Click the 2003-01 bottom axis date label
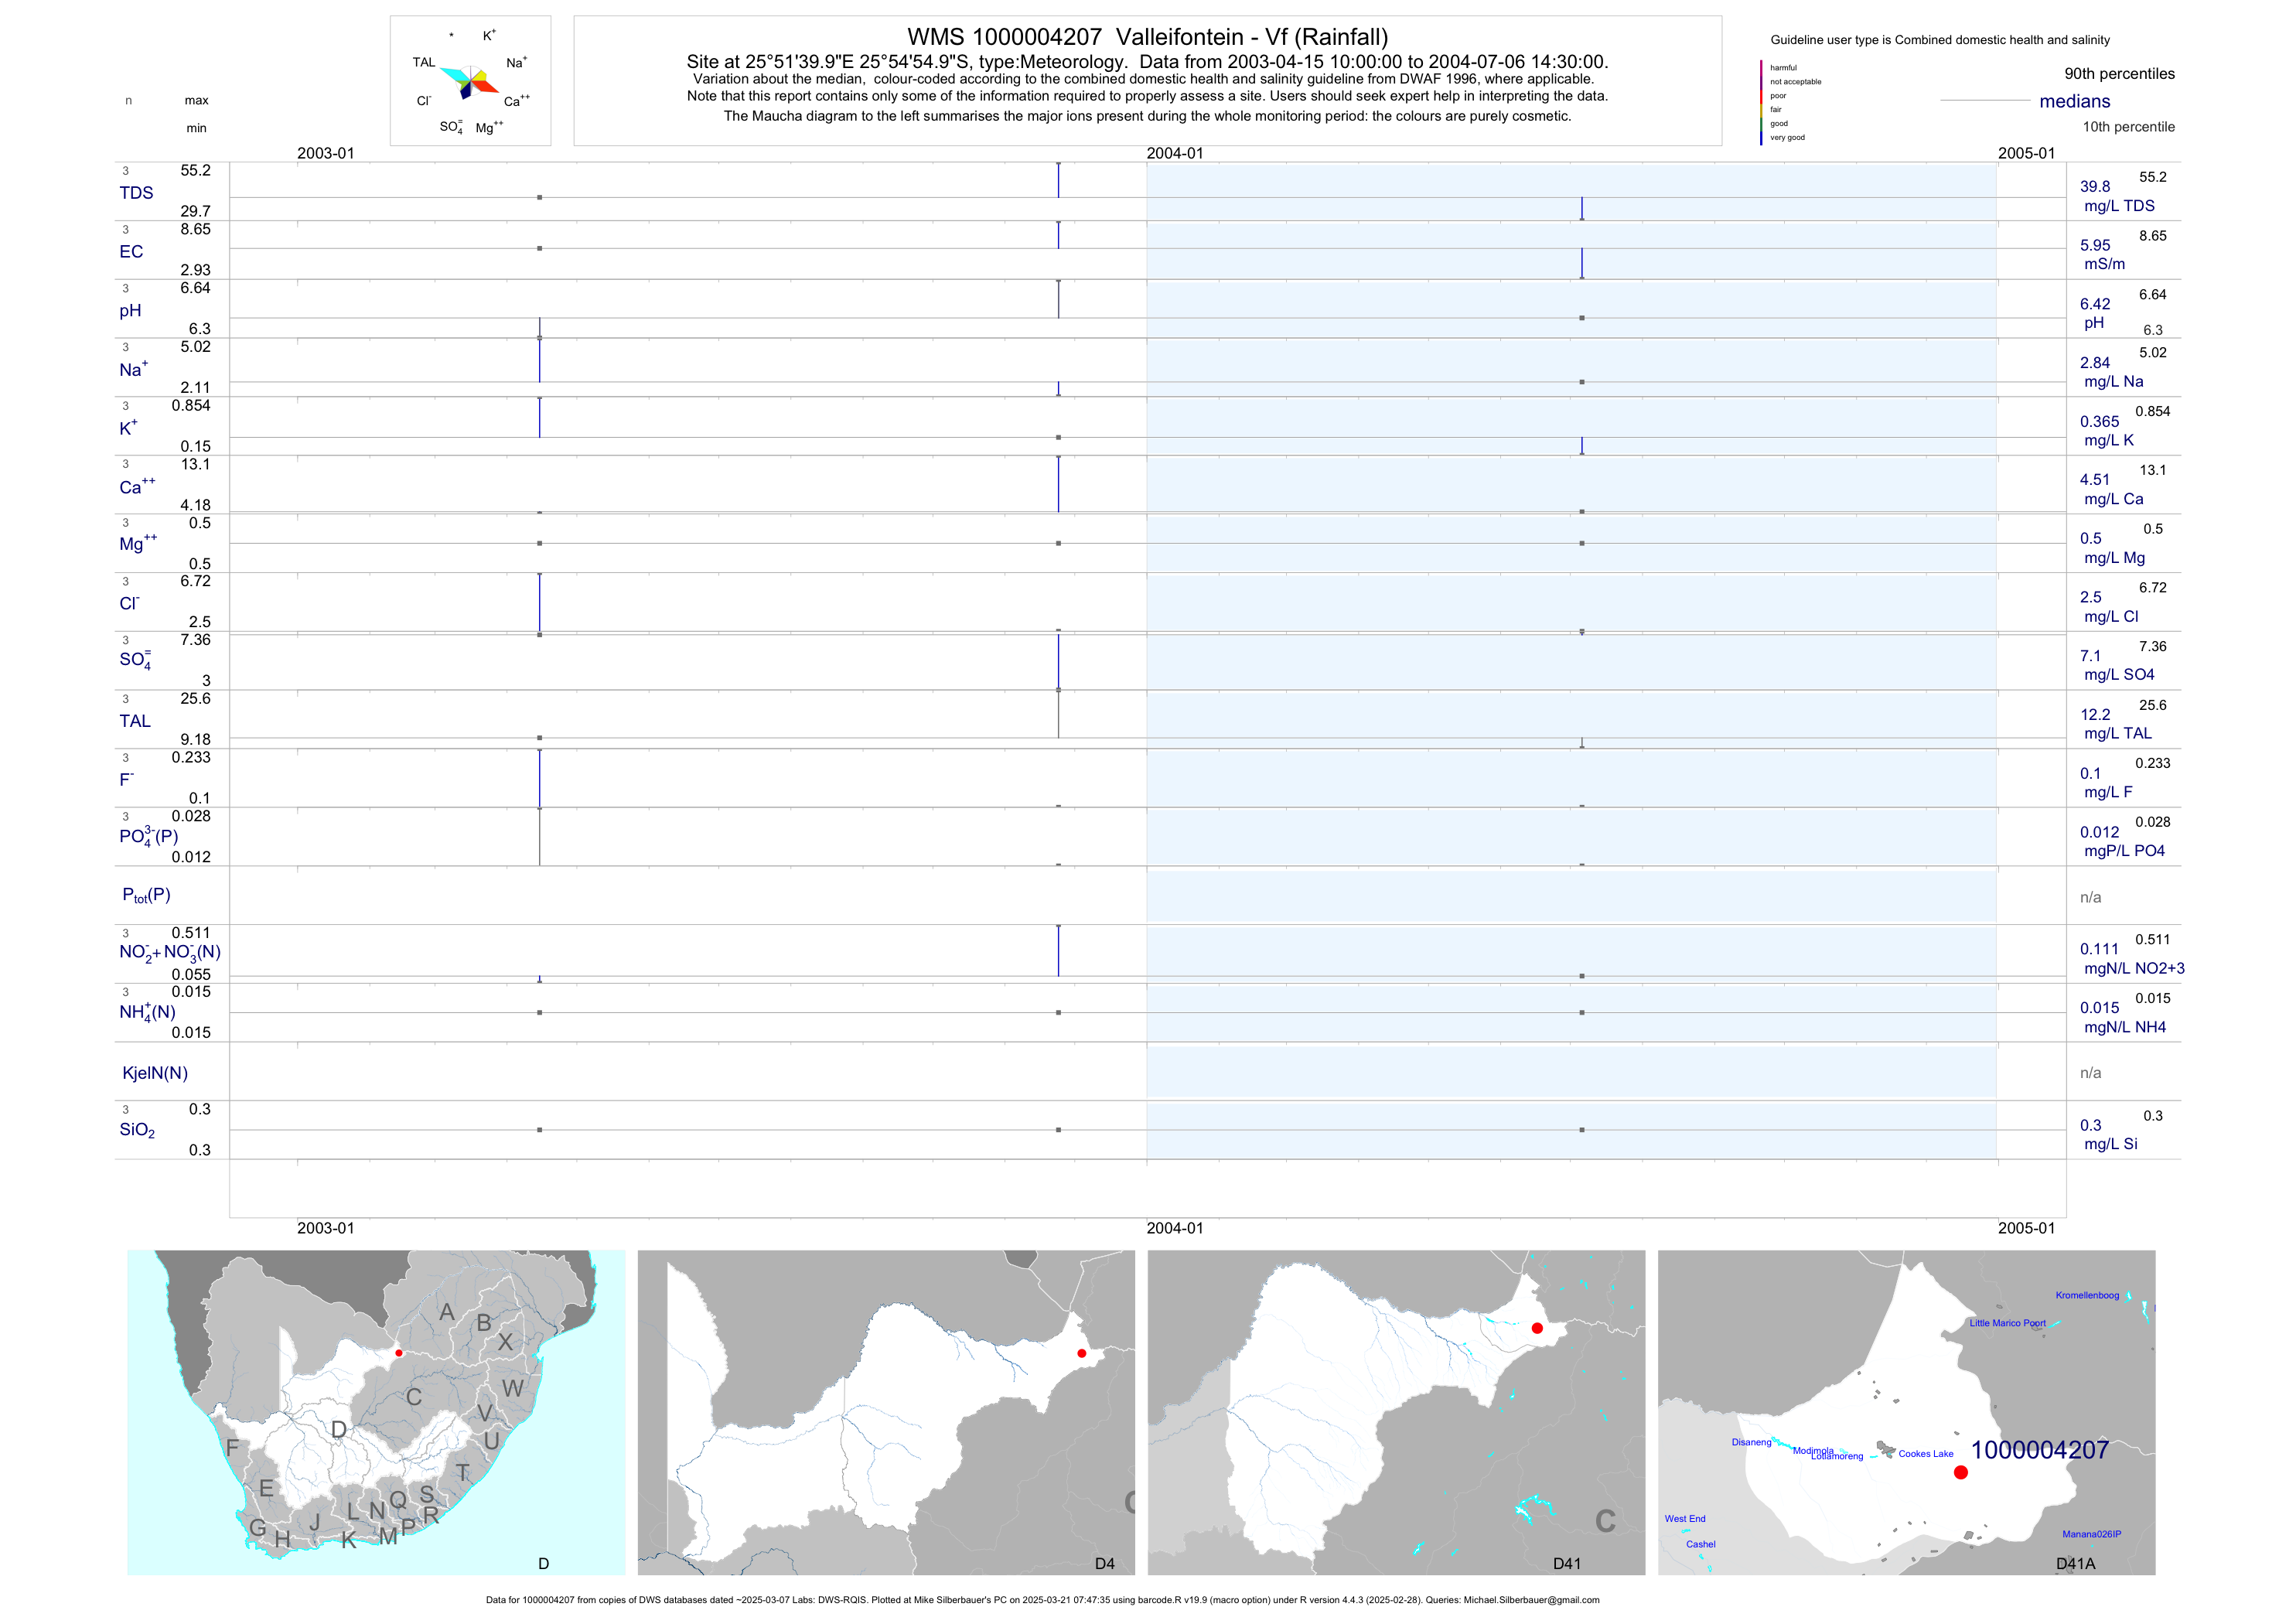Image resolution: width=2296 pixels, height=1624 pixels. point(325,1228)
